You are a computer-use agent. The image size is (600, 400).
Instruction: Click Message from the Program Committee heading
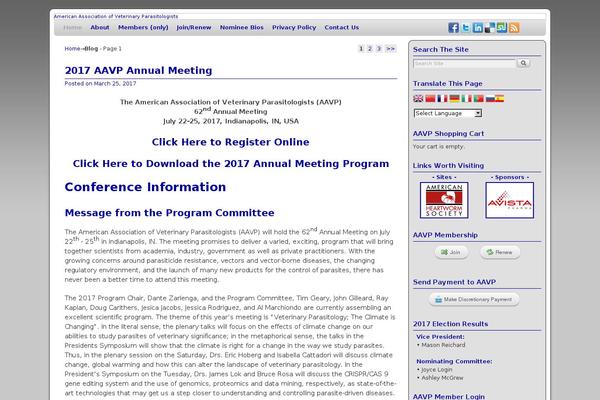(170, 213)
